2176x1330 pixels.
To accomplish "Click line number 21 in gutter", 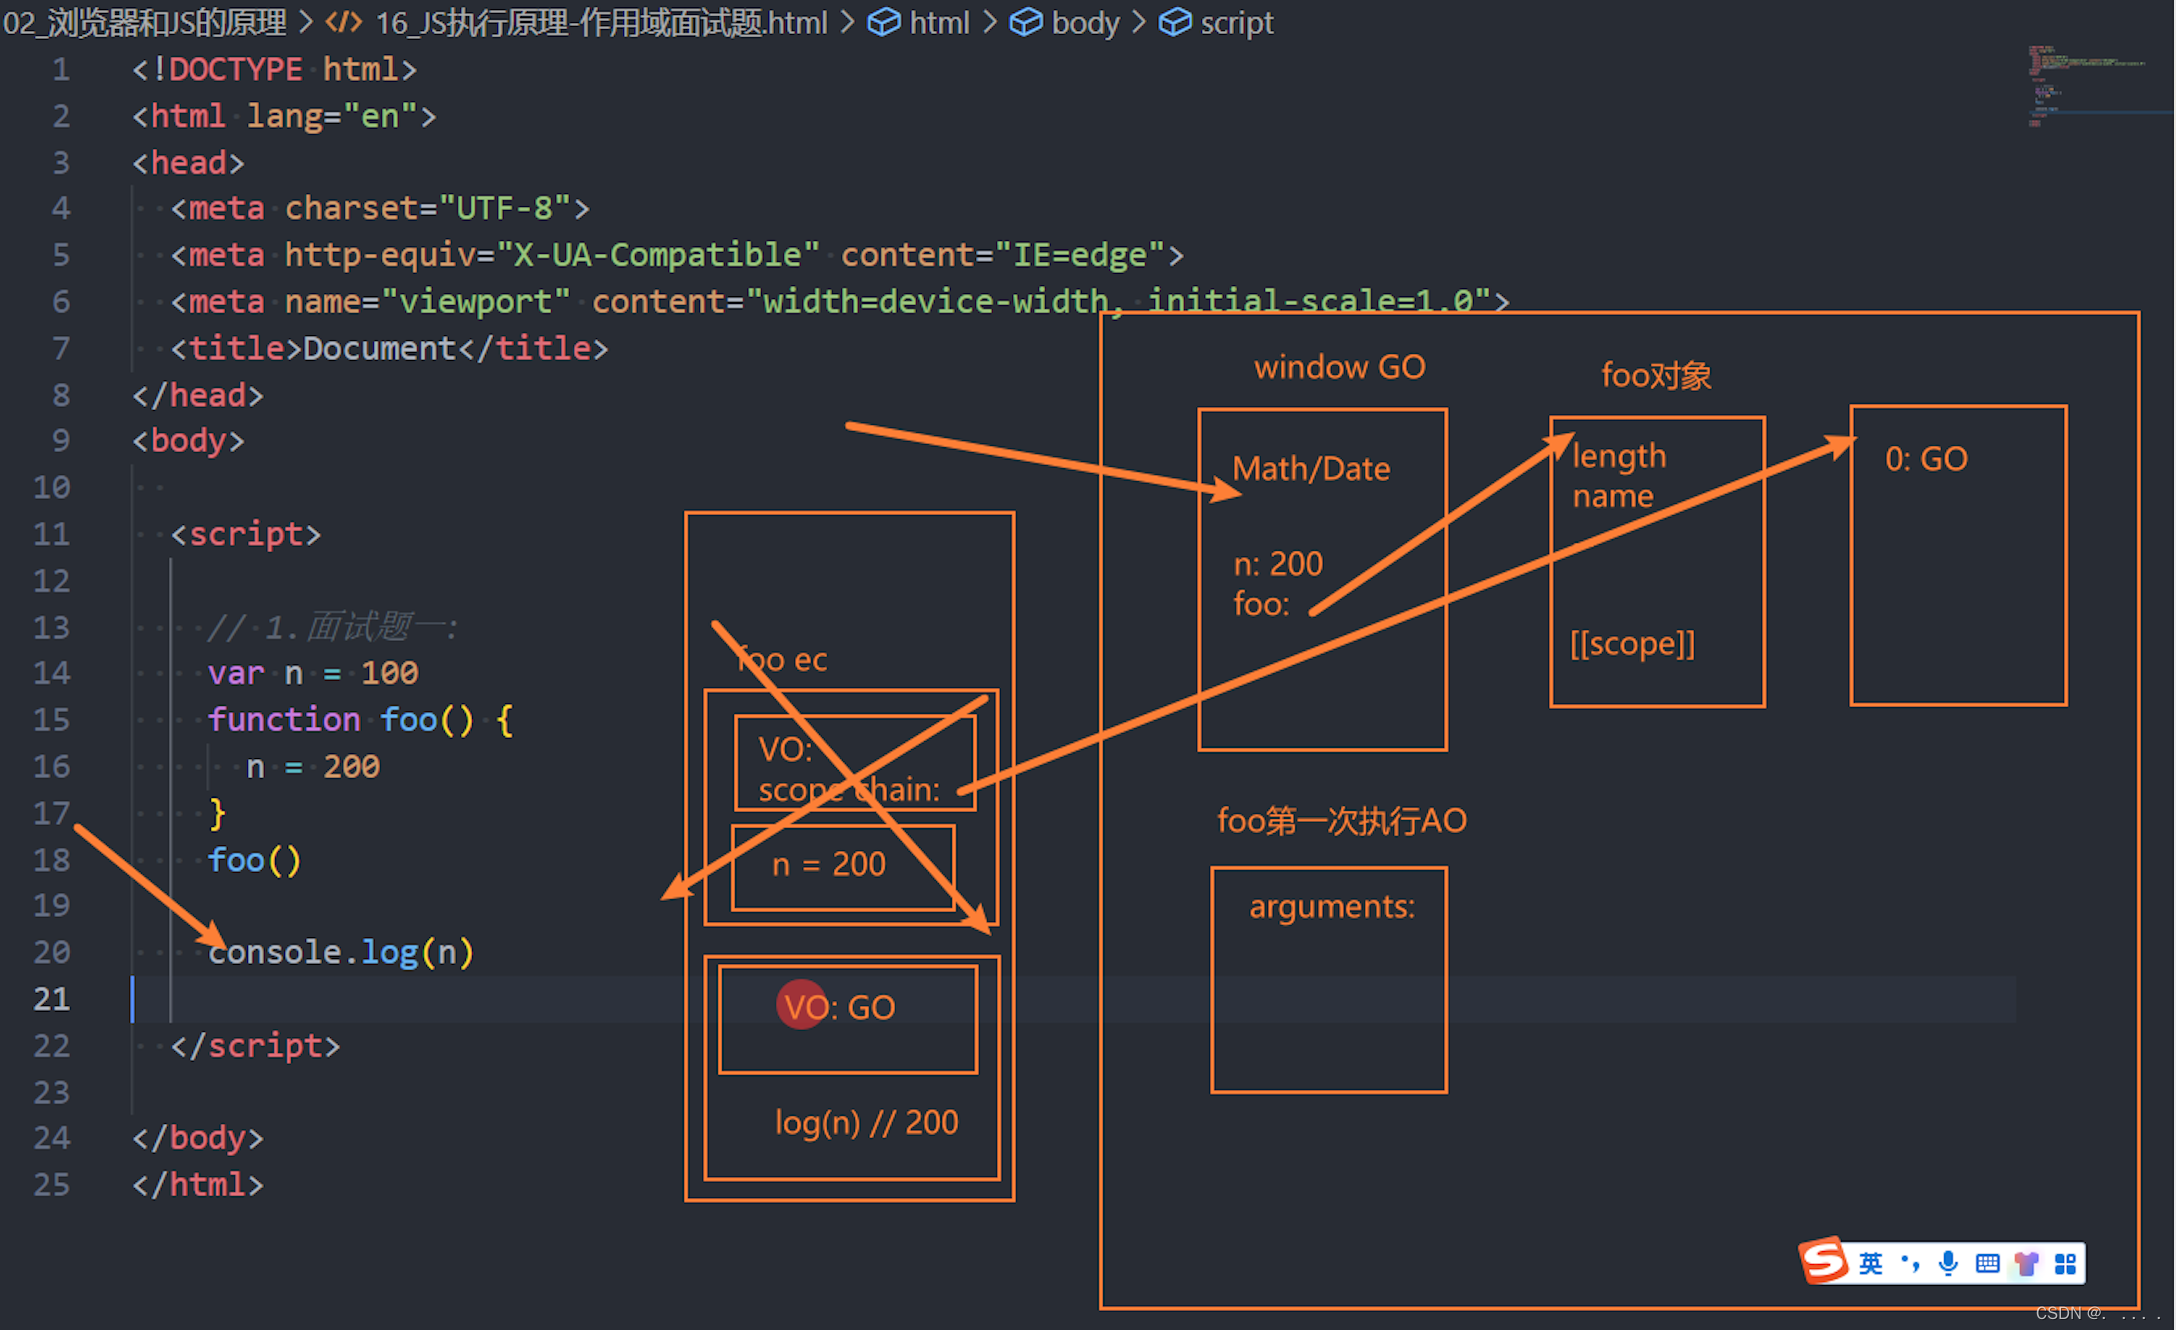I will click(x=52, y=999).
